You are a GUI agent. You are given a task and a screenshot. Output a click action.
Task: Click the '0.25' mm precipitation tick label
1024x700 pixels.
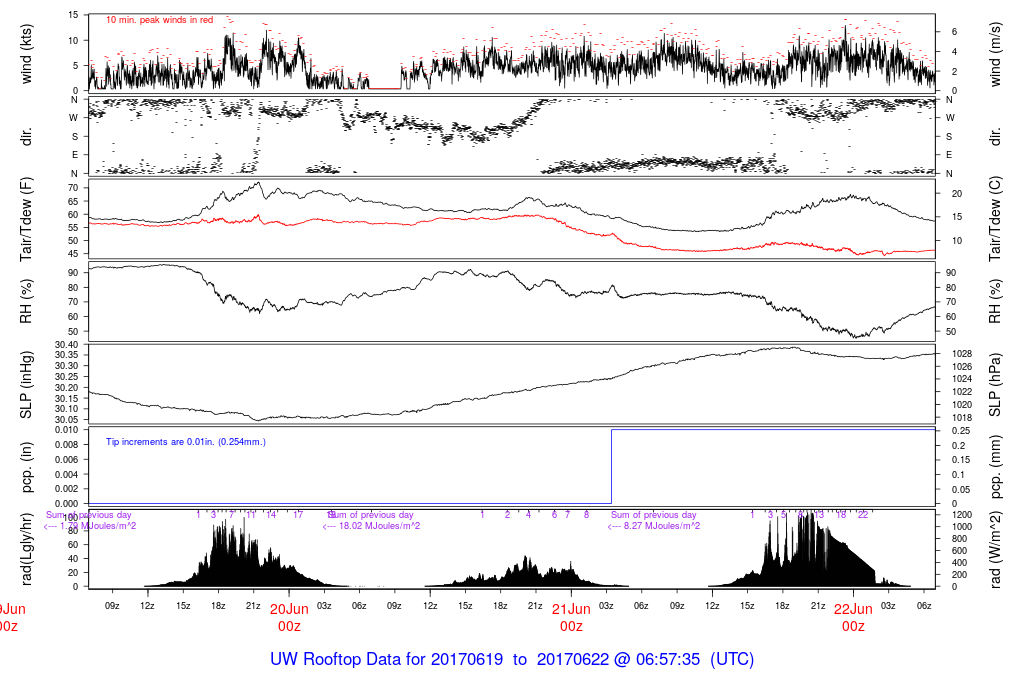(x=959, y=431)
